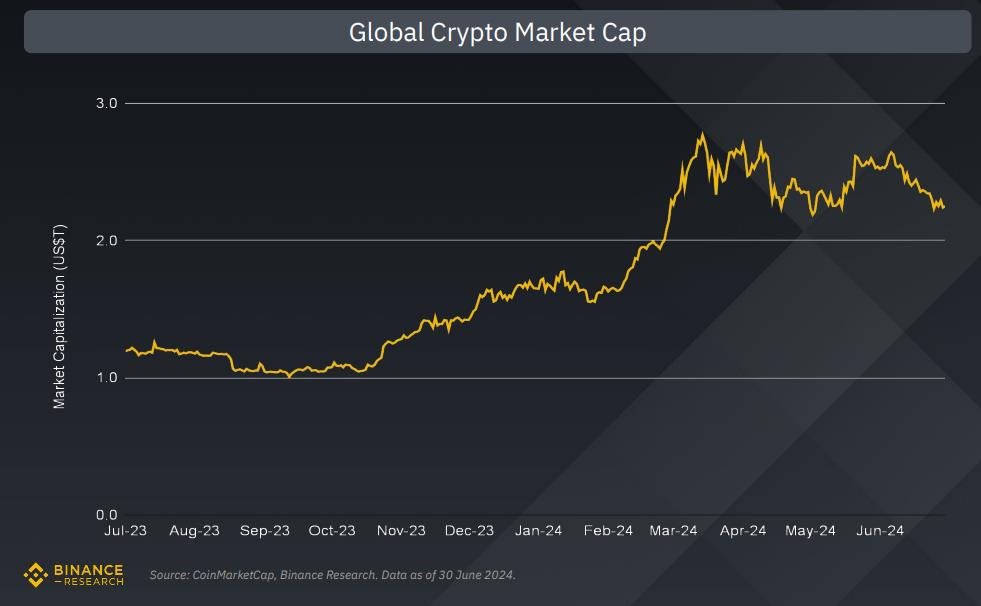
Task: Select the Mar-24 x-axis label
Action: pyautogui.click(x=673, y=531)
